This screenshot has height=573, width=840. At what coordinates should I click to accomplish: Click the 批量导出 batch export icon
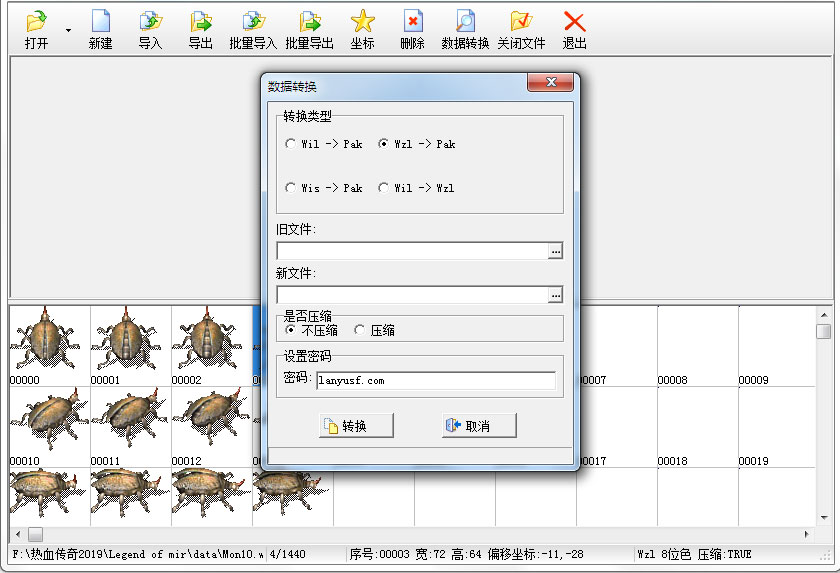pyautogui.click(x=309, y=21)
